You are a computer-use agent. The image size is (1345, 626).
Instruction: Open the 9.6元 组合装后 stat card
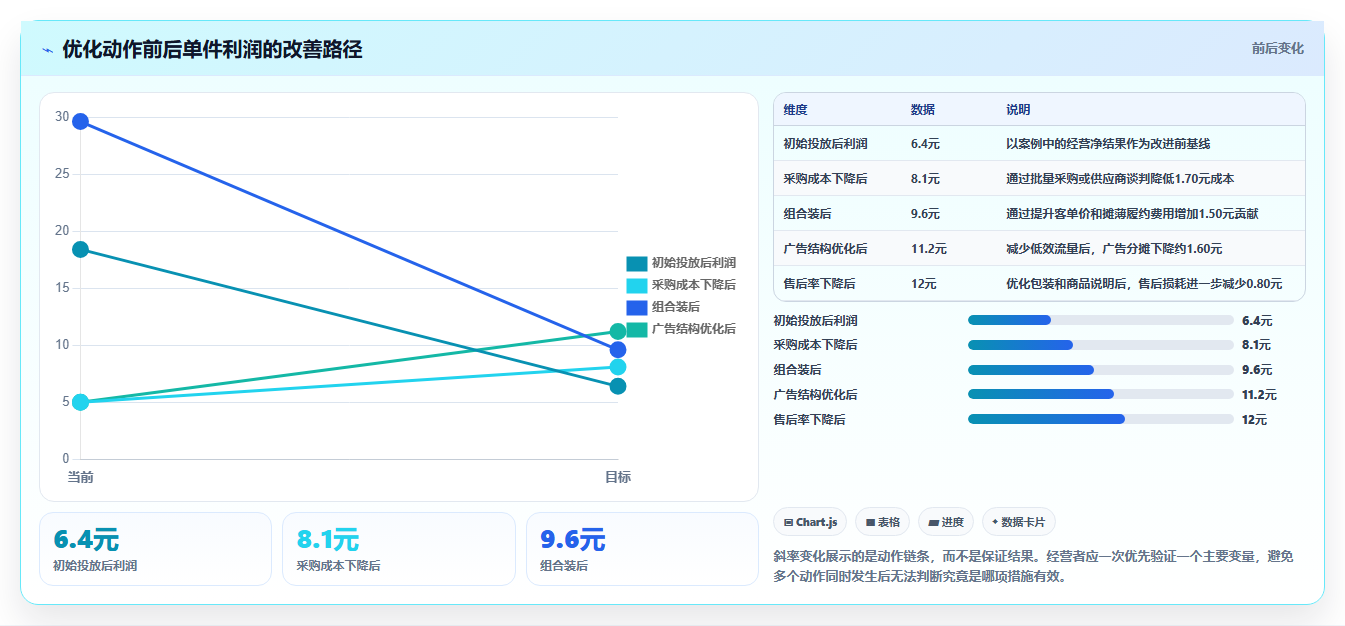coord(642,549)
